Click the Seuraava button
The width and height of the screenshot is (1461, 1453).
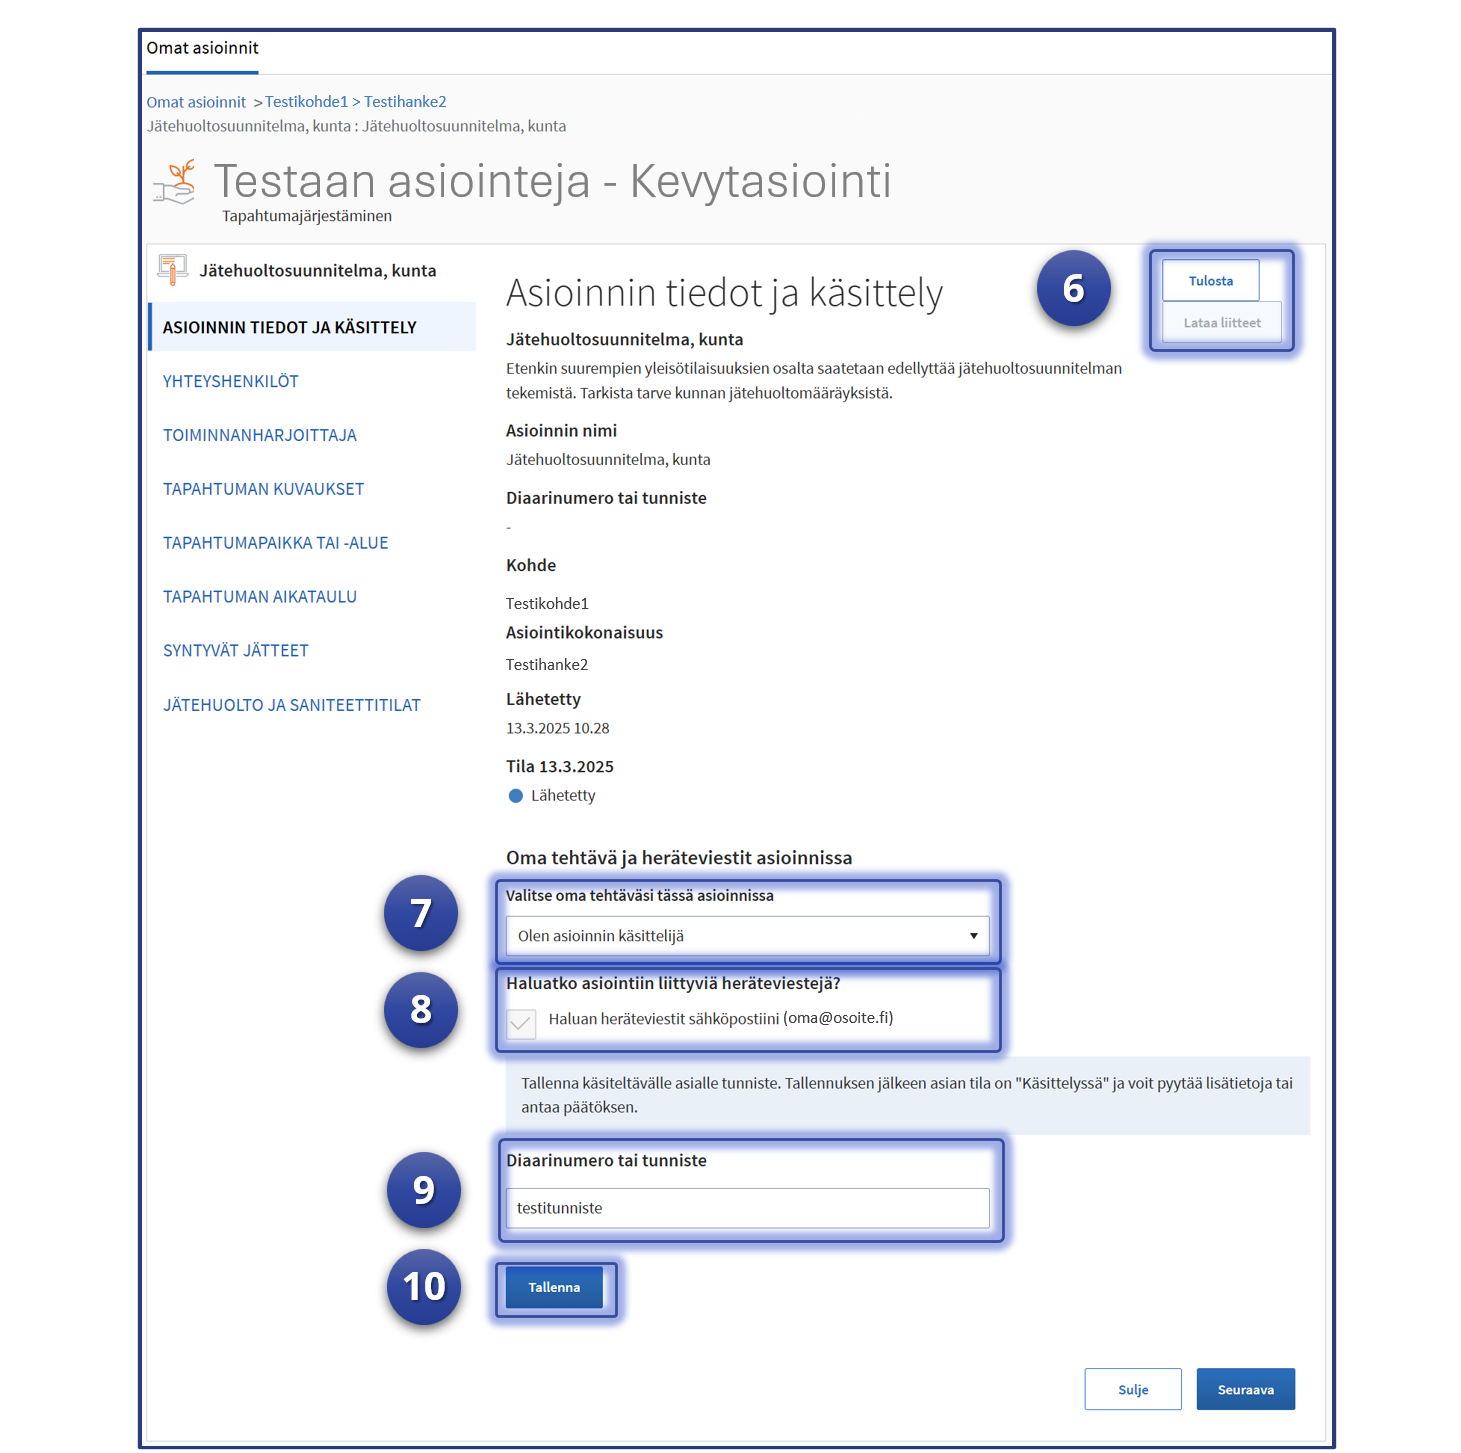pos(1245,1390)
